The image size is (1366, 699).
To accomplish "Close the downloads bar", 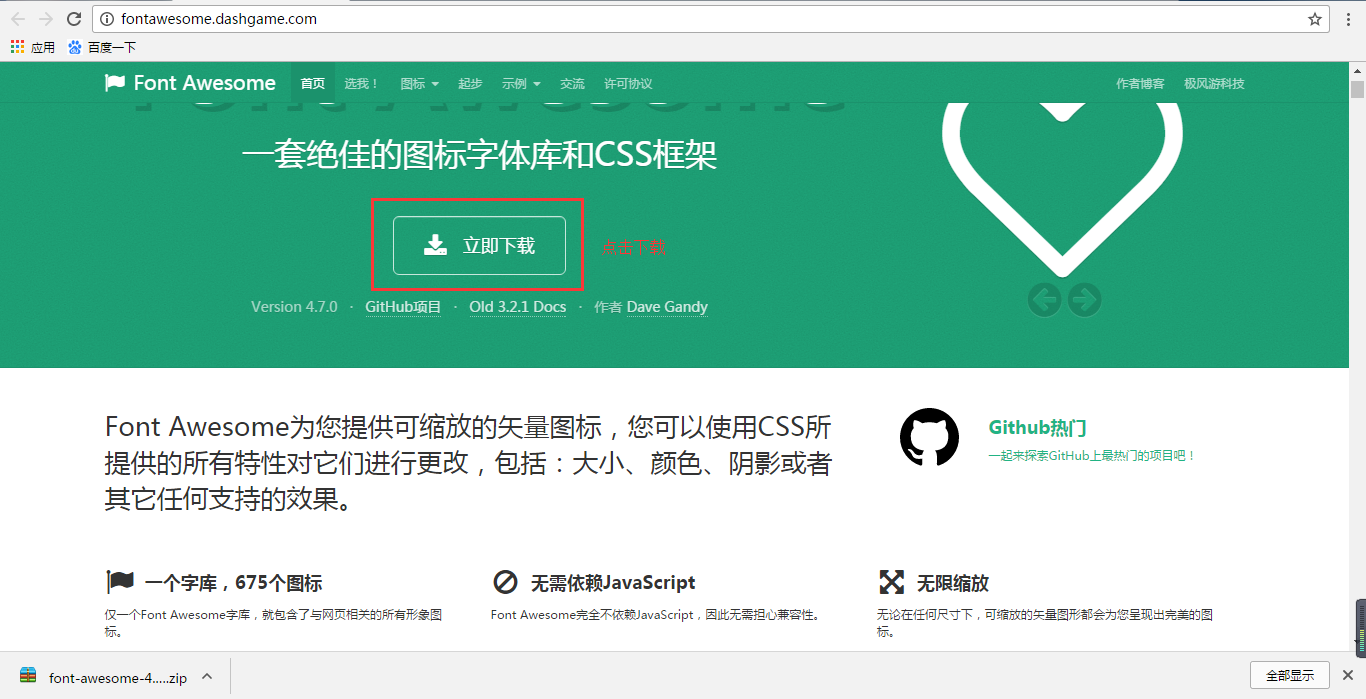I will 1347,675.
